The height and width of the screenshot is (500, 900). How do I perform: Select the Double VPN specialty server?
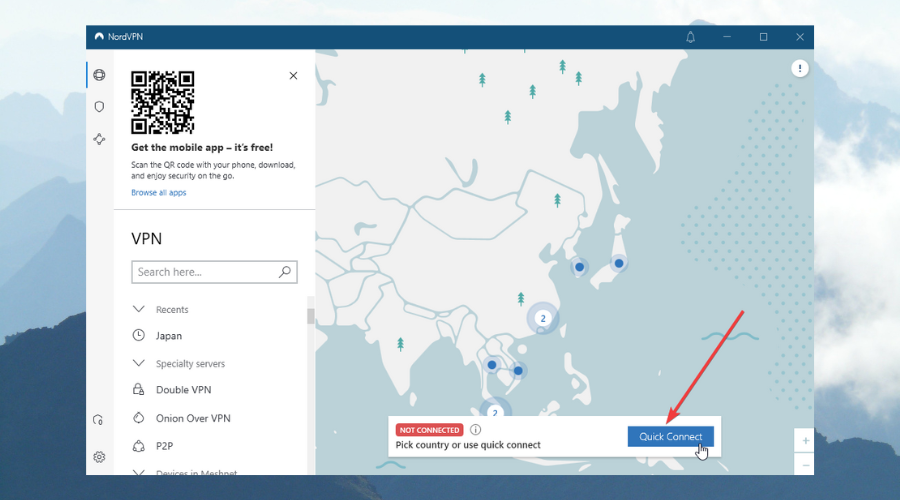[x=183, y=390]
